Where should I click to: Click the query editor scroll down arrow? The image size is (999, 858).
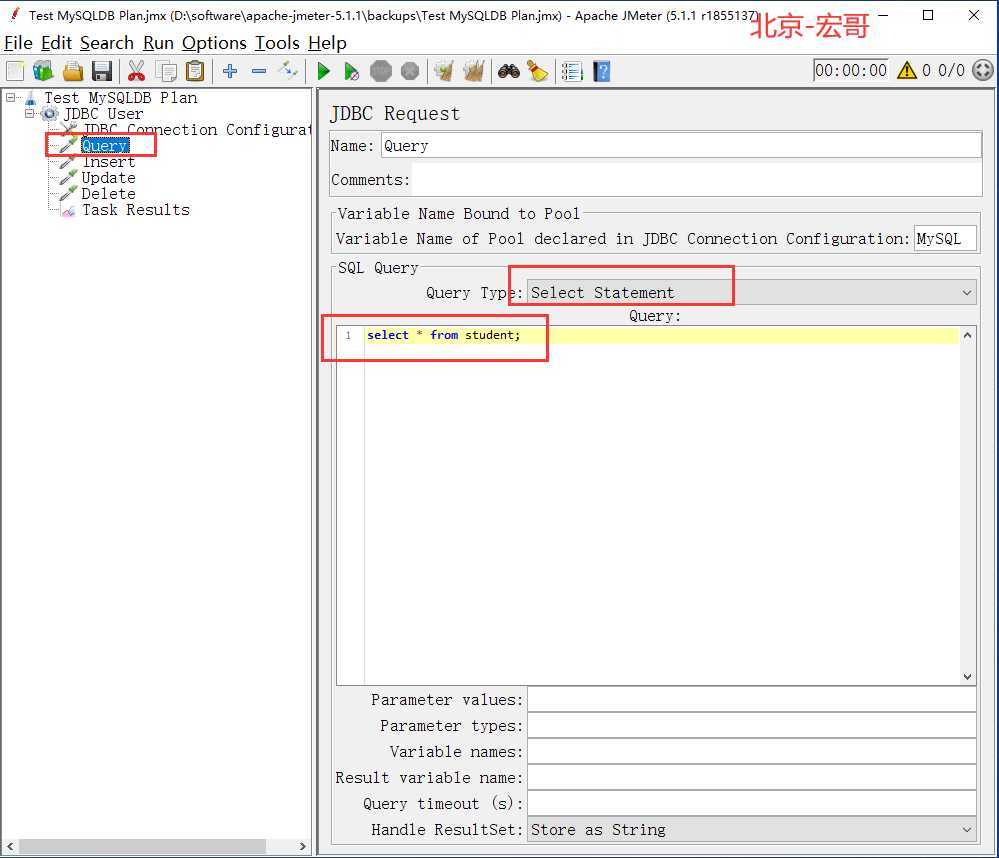coord(967,676)
